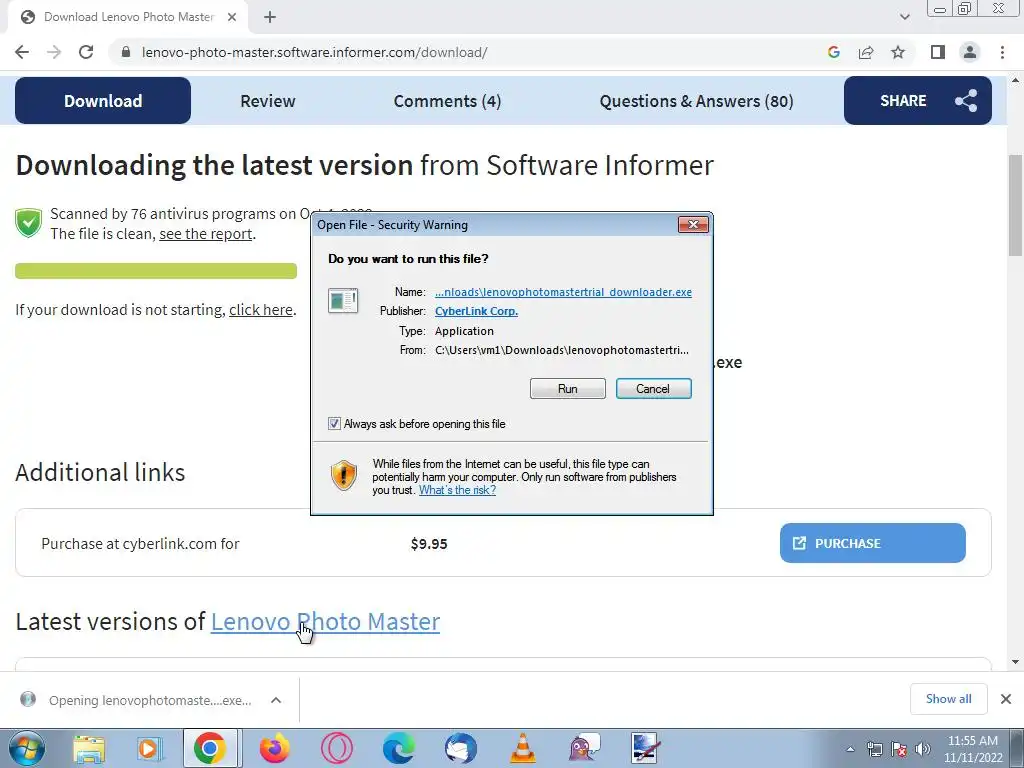Click the scrollbar up arrow

click(1016, 80)
